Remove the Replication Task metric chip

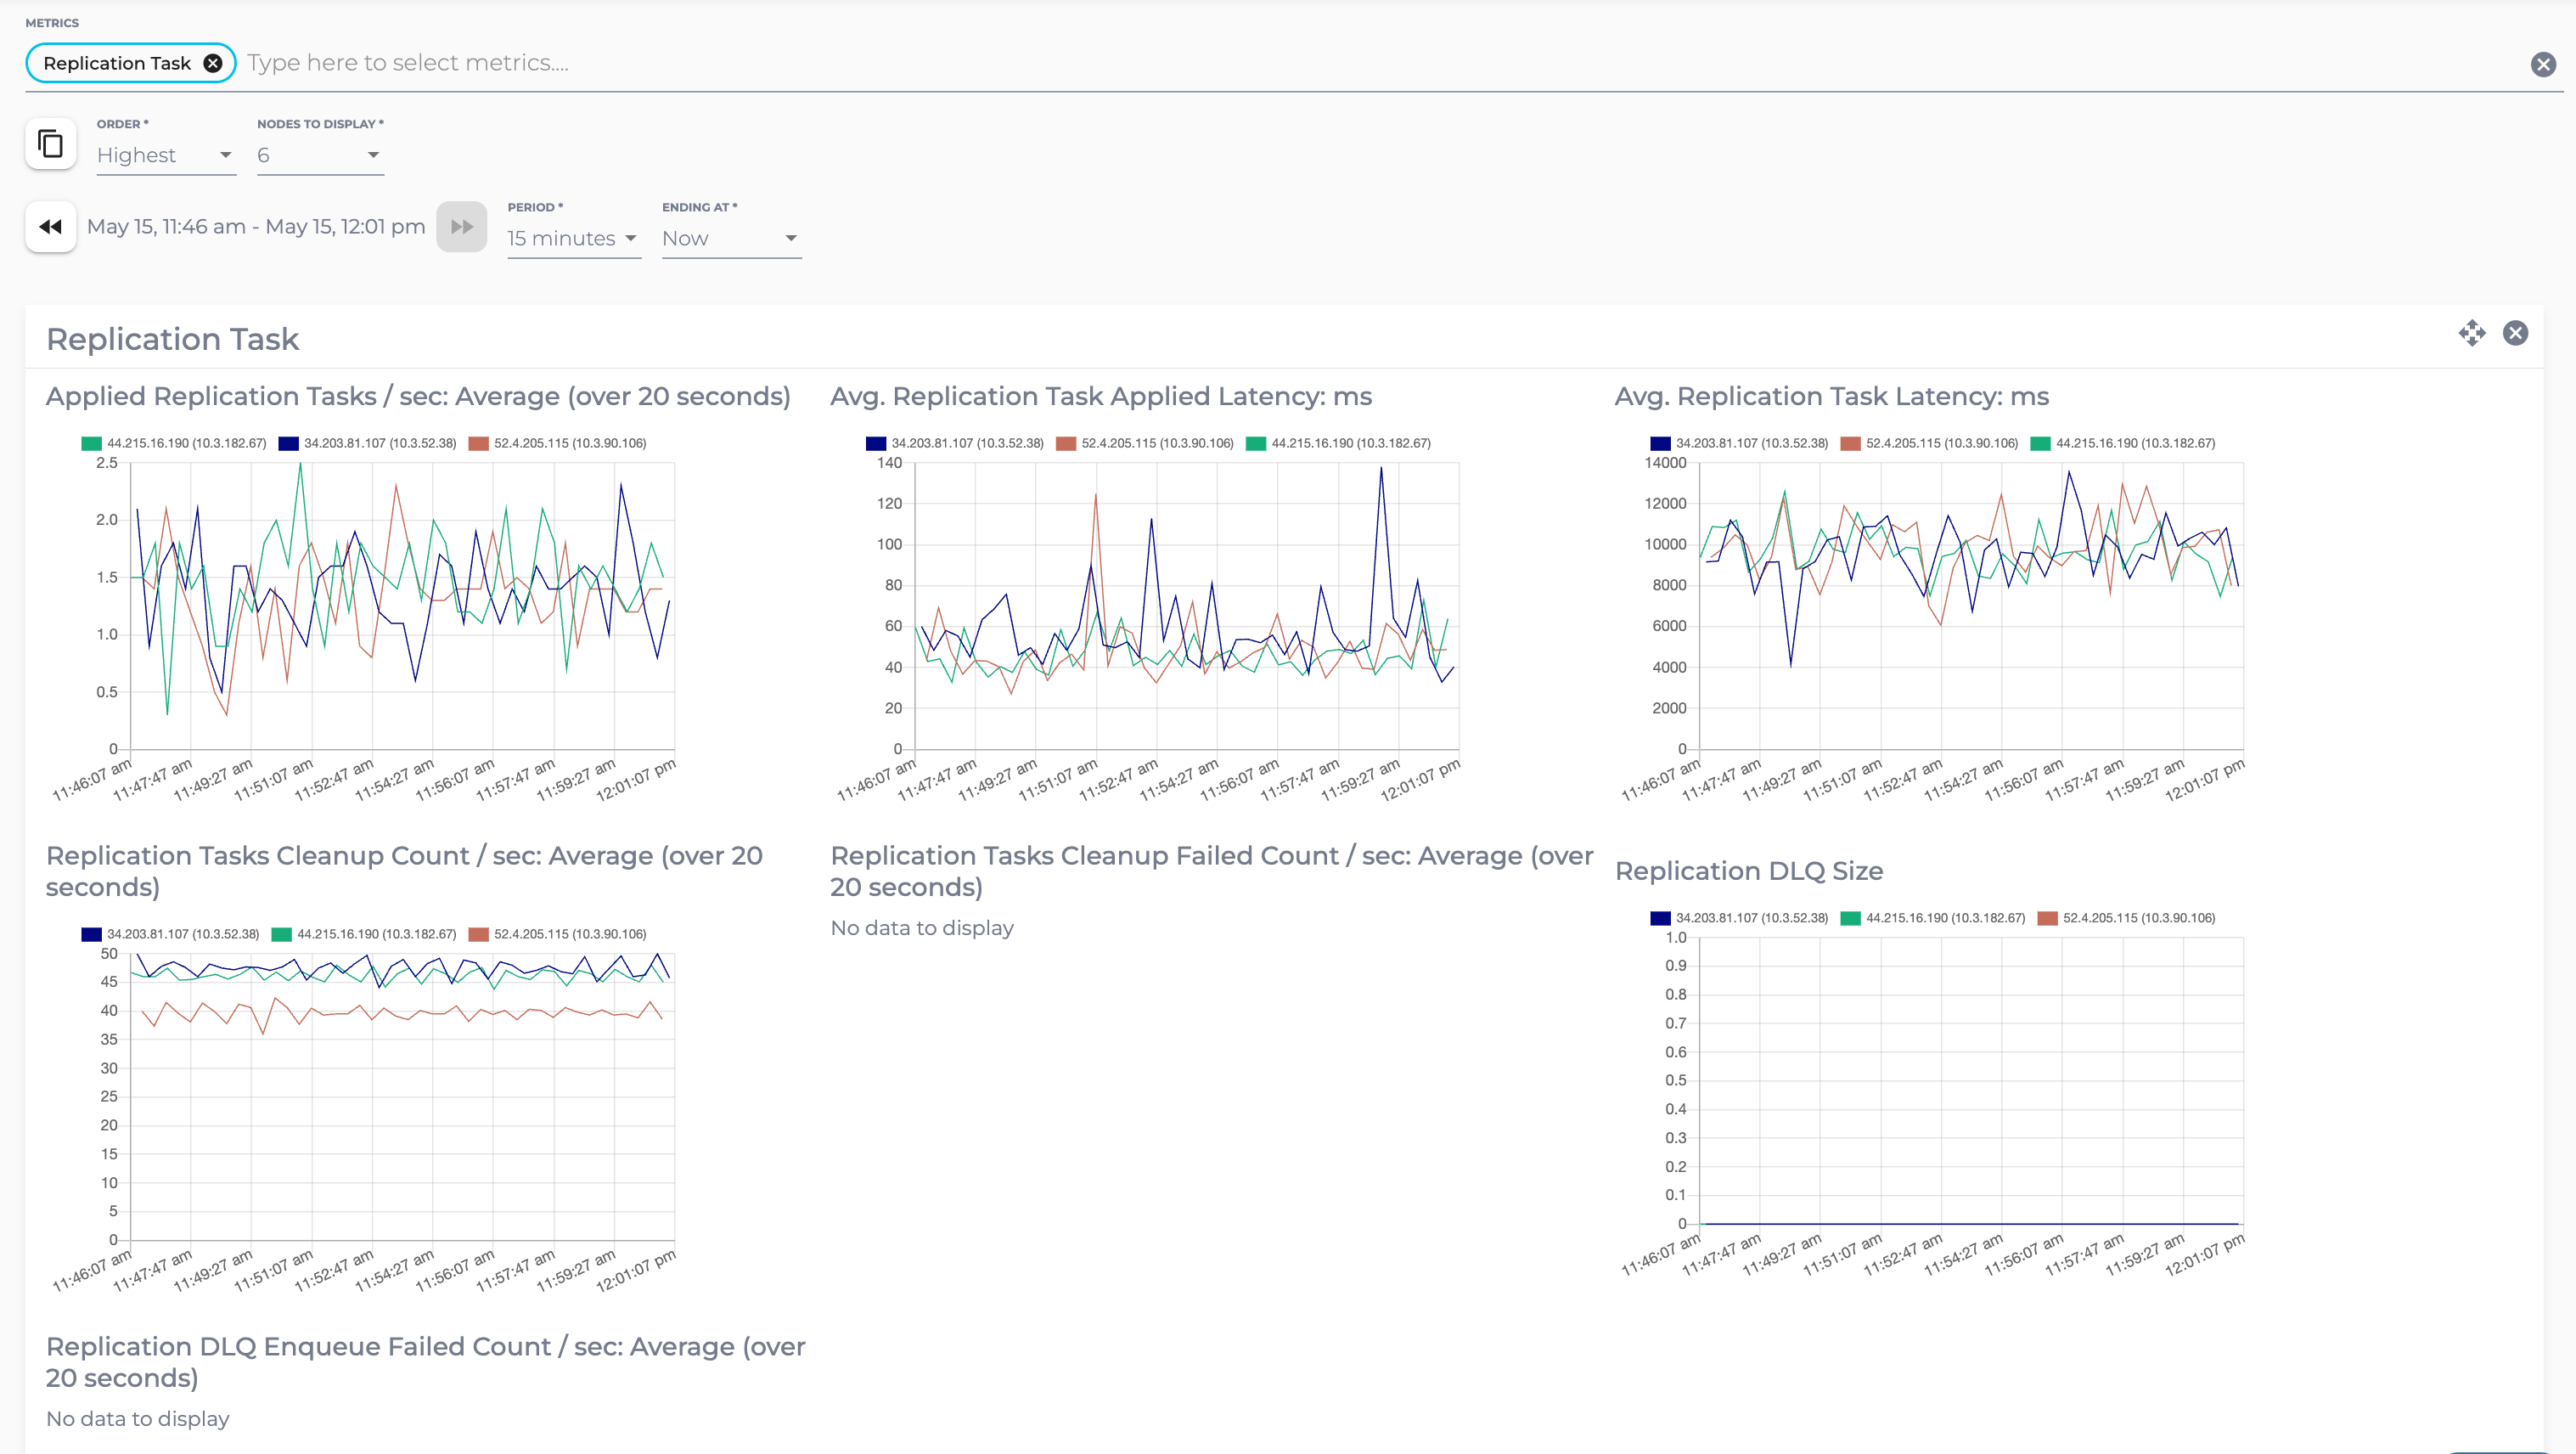tap(213, 63)
